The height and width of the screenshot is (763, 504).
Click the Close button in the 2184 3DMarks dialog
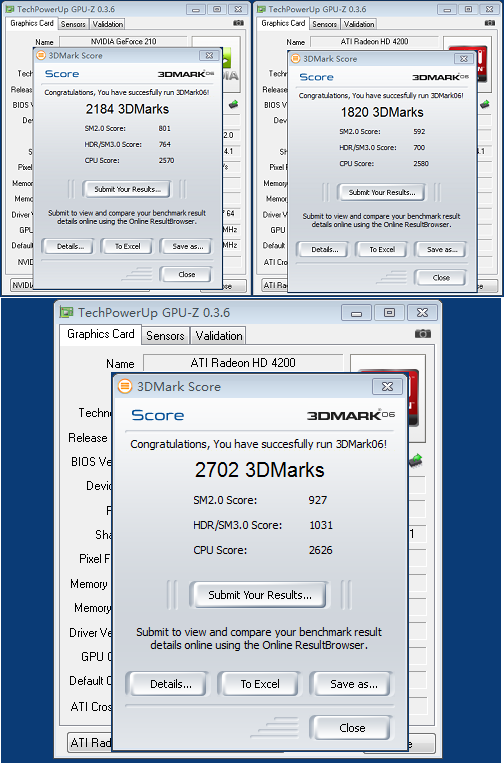tap(186, 274)
